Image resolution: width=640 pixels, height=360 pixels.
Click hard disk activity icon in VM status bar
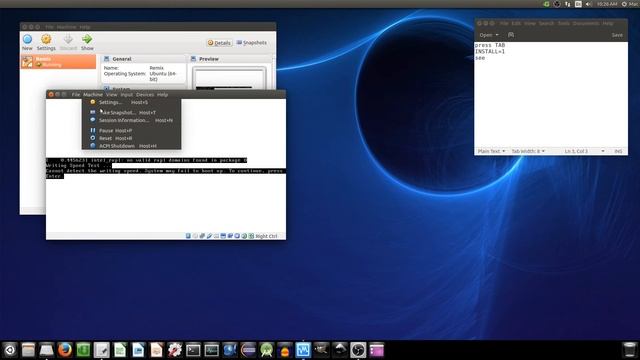pos(188,236)
